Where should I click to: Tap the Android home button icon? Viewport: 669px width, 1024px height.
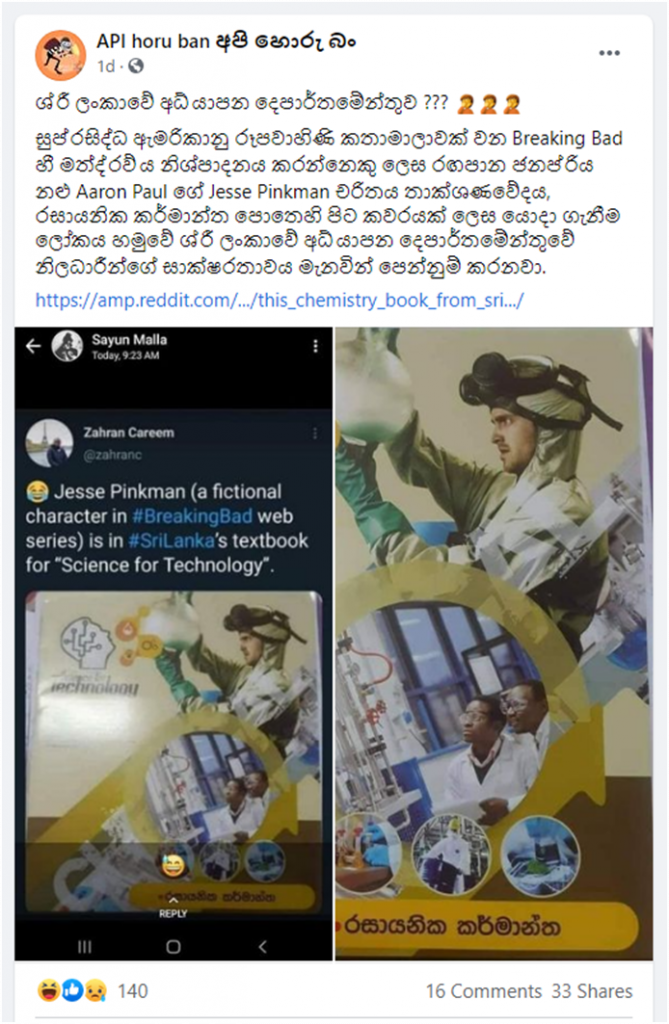173,946
